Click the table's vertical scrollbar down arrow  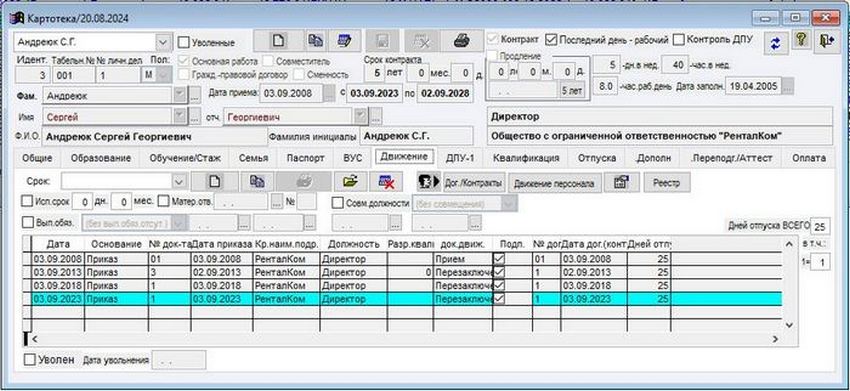[789, 324]
